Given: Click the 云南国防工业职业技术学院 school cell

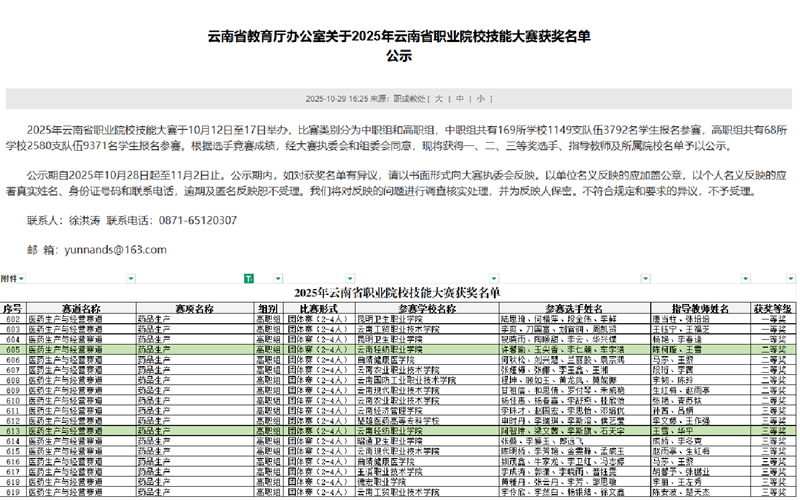Looking at the screenshot, I should (408, 380).
